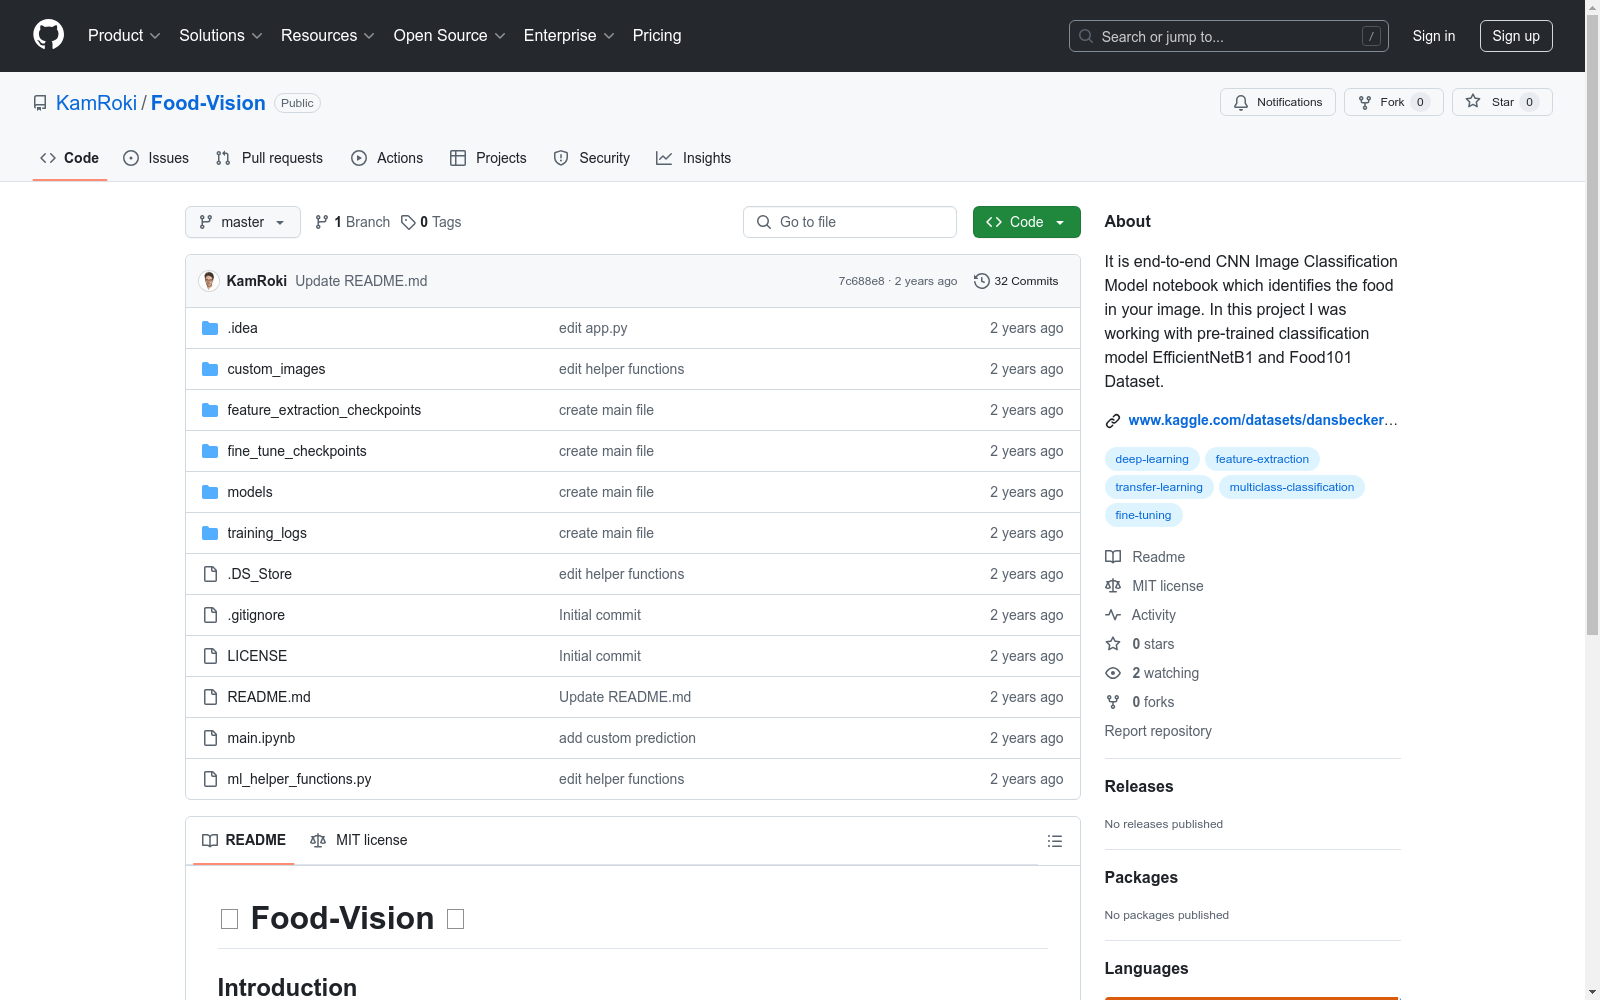
Task: Open the Projects tab
Action: pyautogui.click(x=488, y=158)
